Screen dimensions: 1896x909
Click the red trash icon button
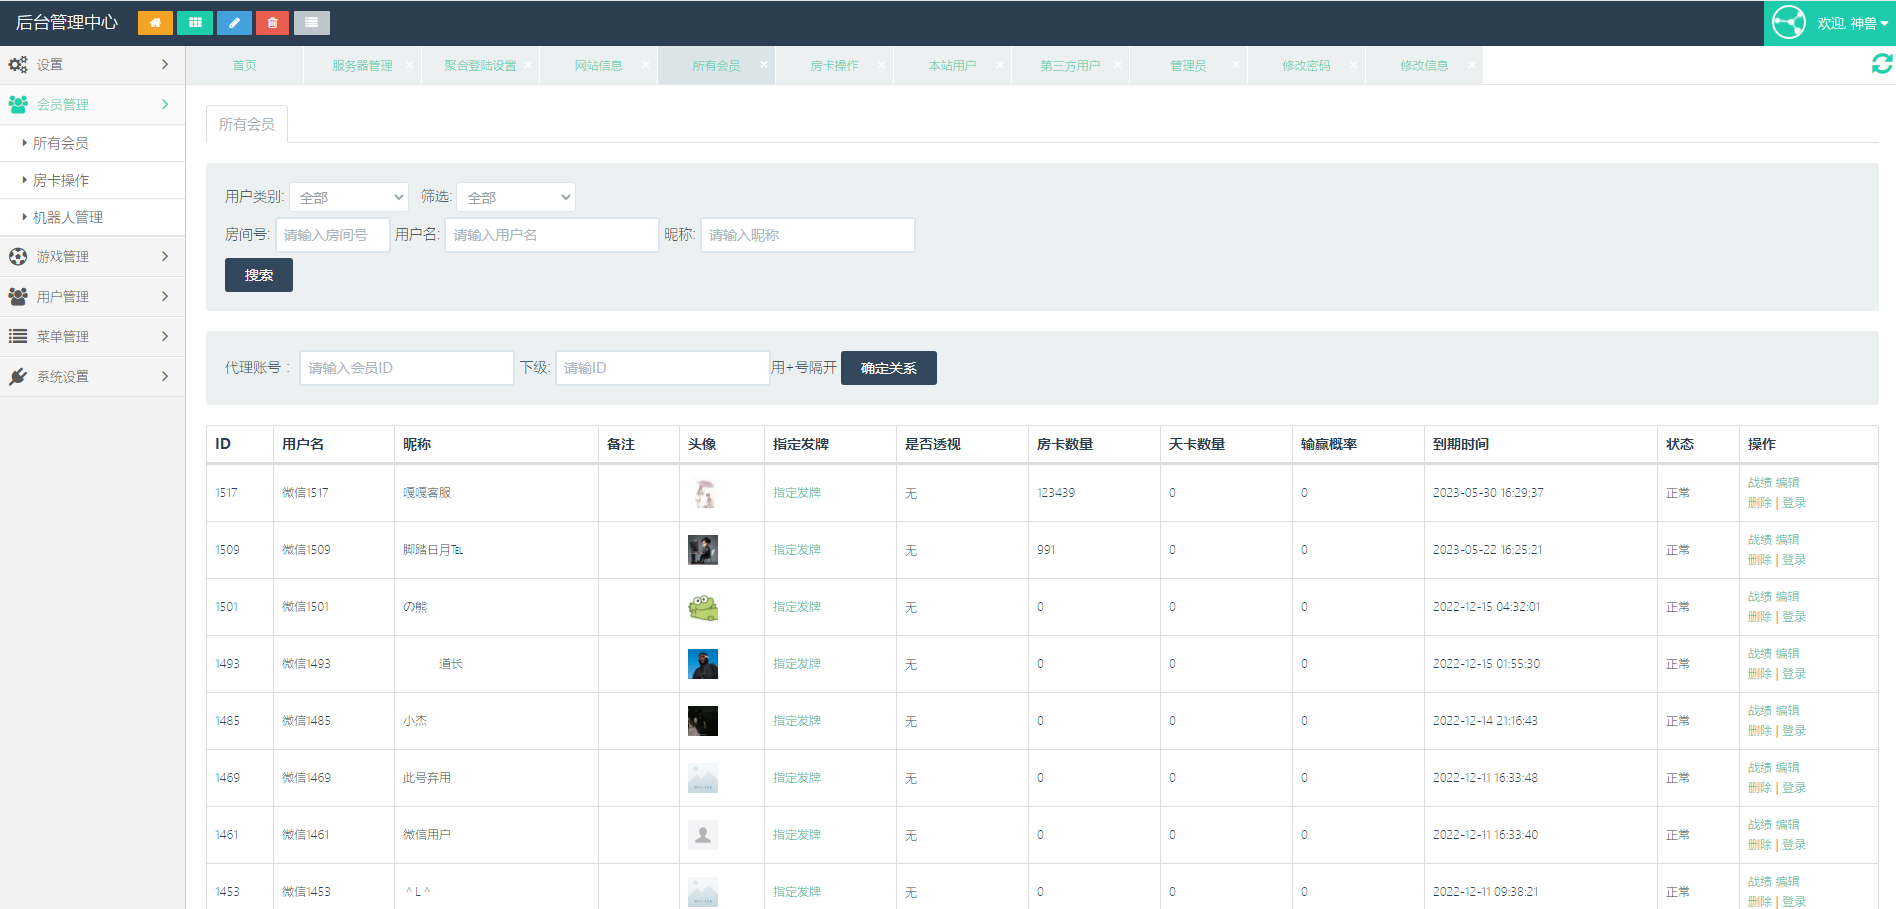(x=272, y=23)
